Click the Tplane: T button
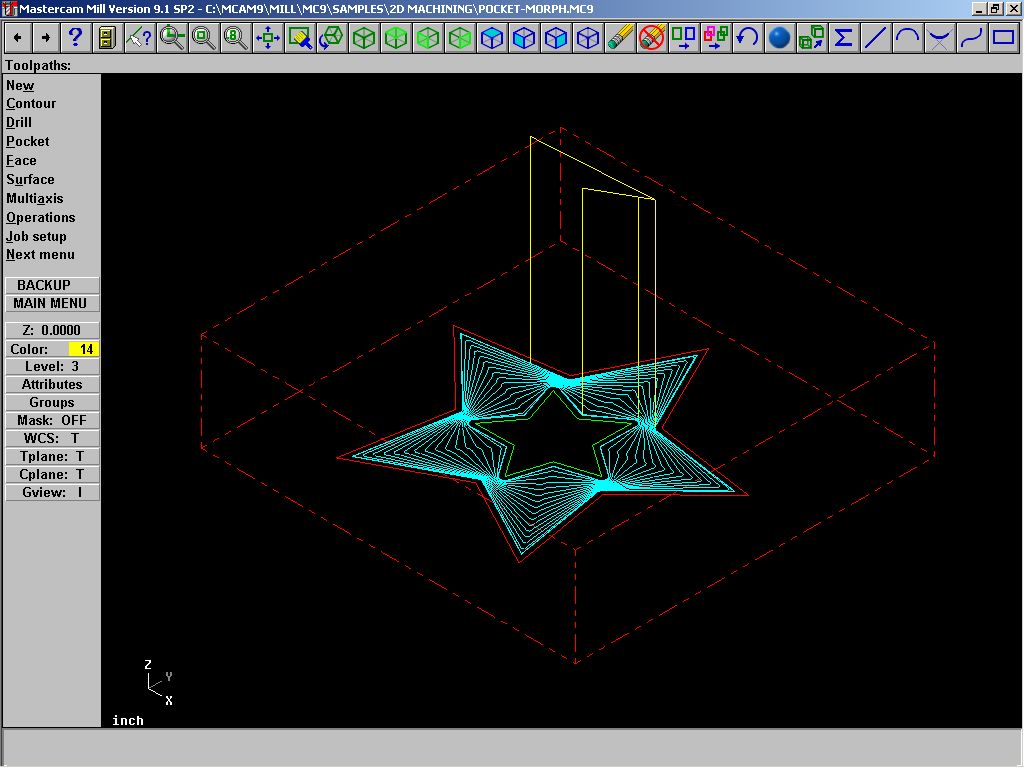The height and width of the screenshot is (768, 1024). coord(52,456)
